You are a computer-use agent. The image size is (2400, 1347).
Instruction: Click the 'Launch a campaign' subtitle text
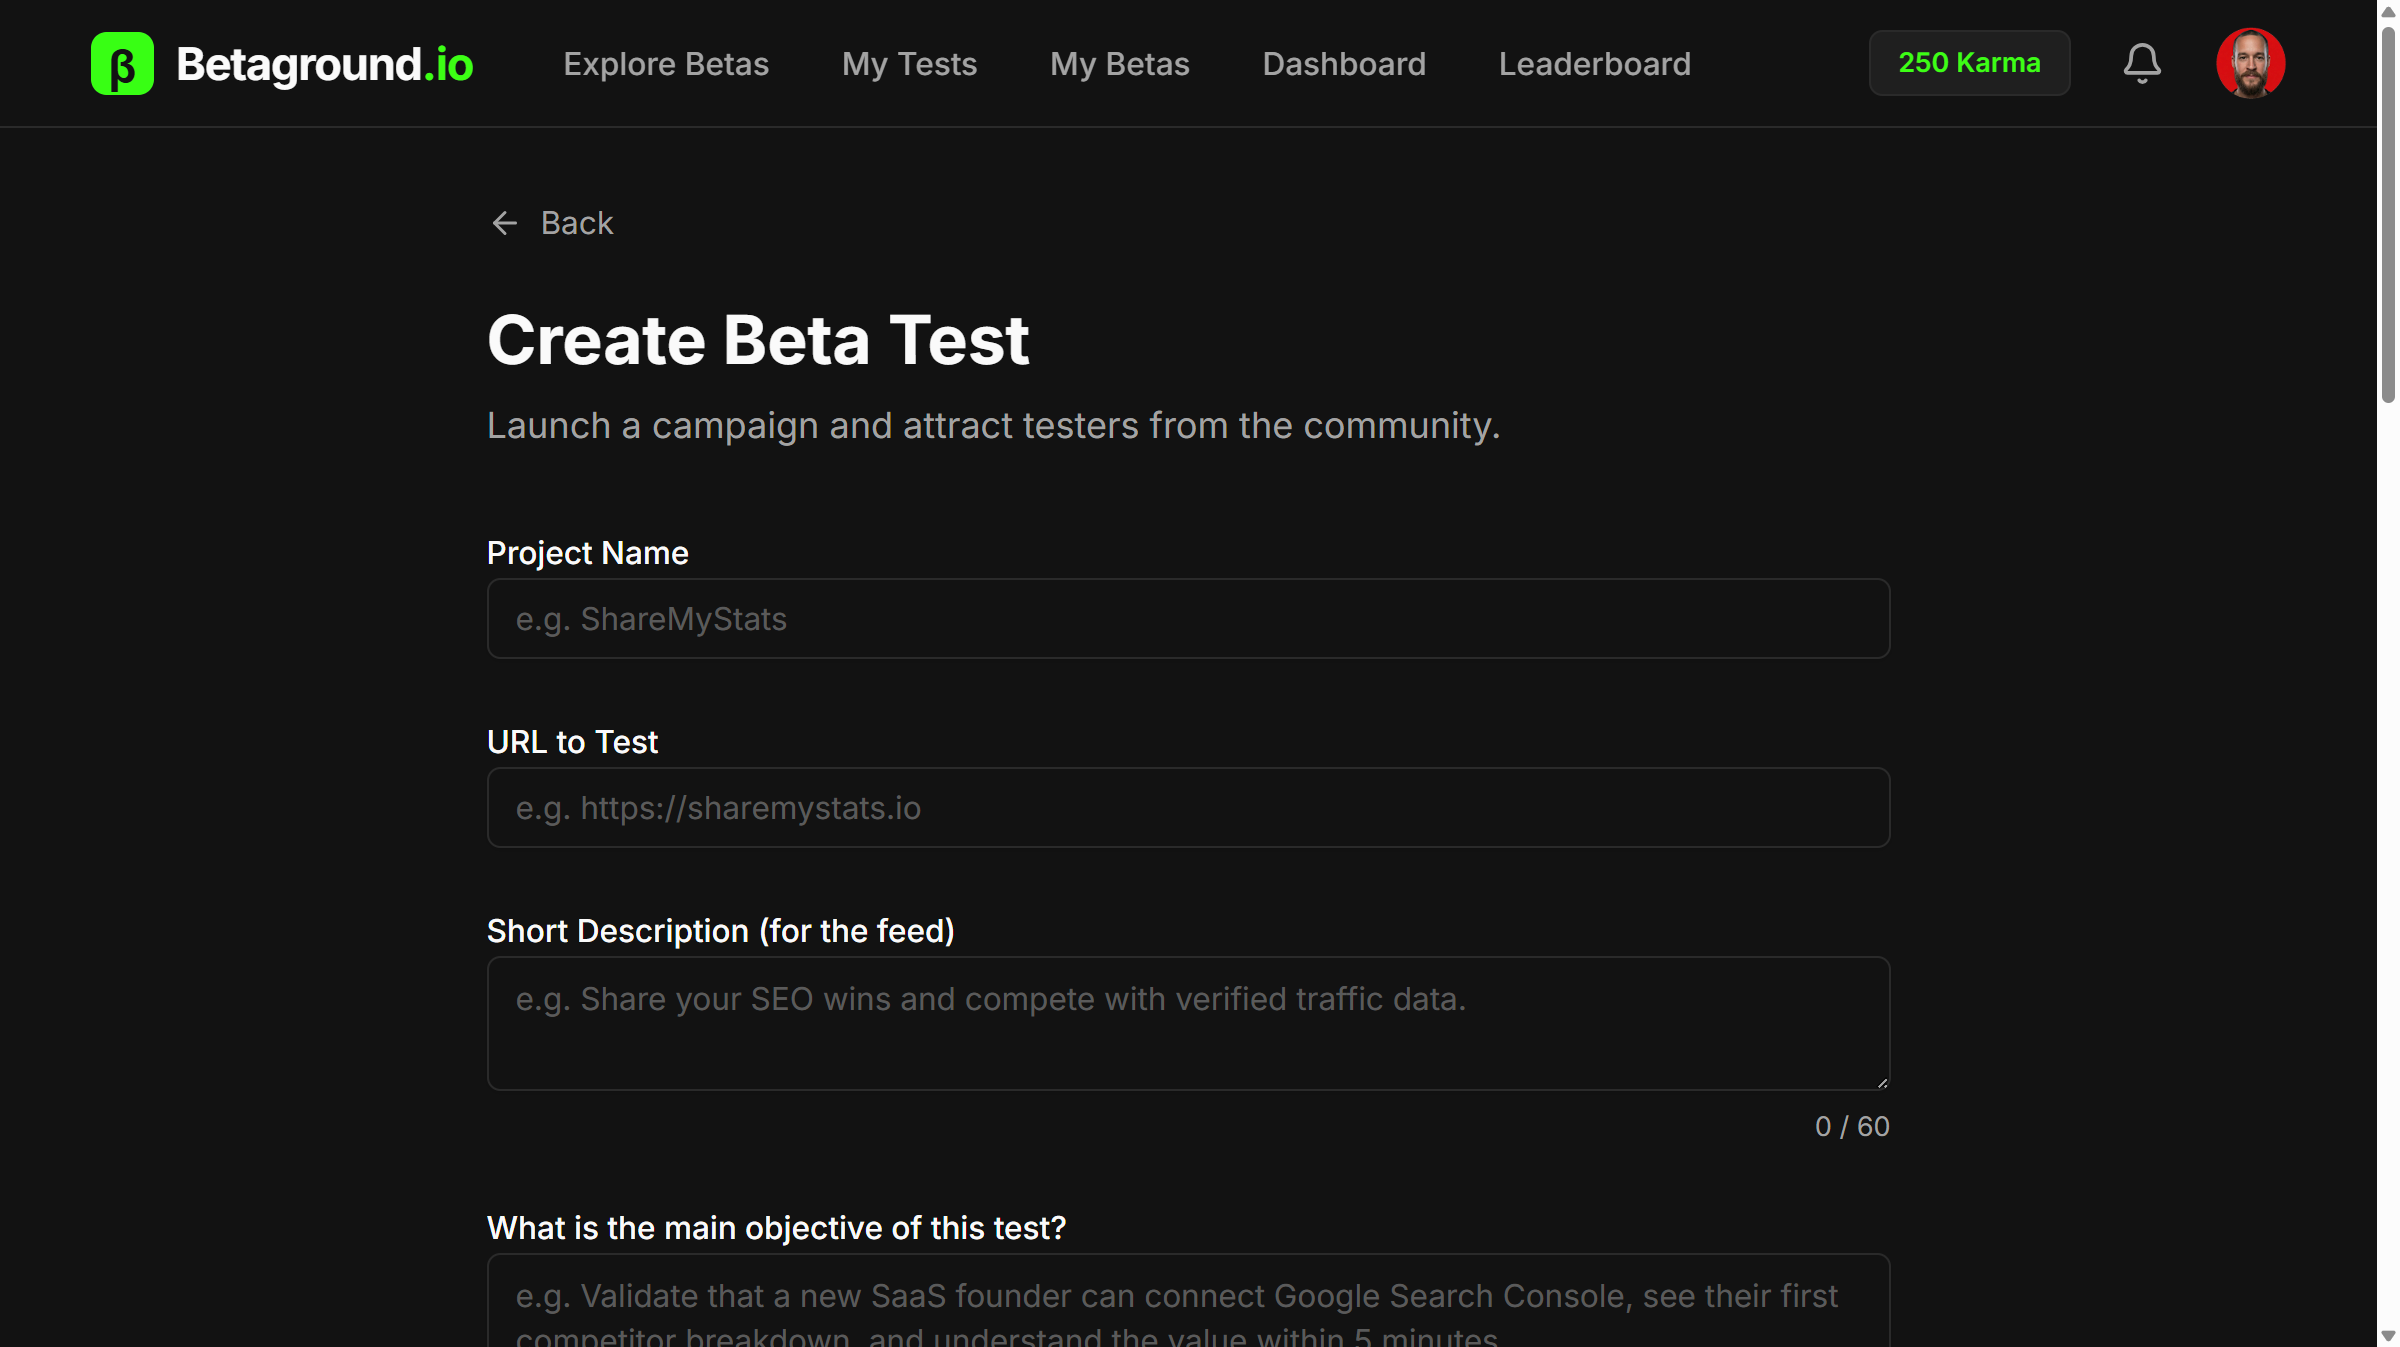[994, 426]
